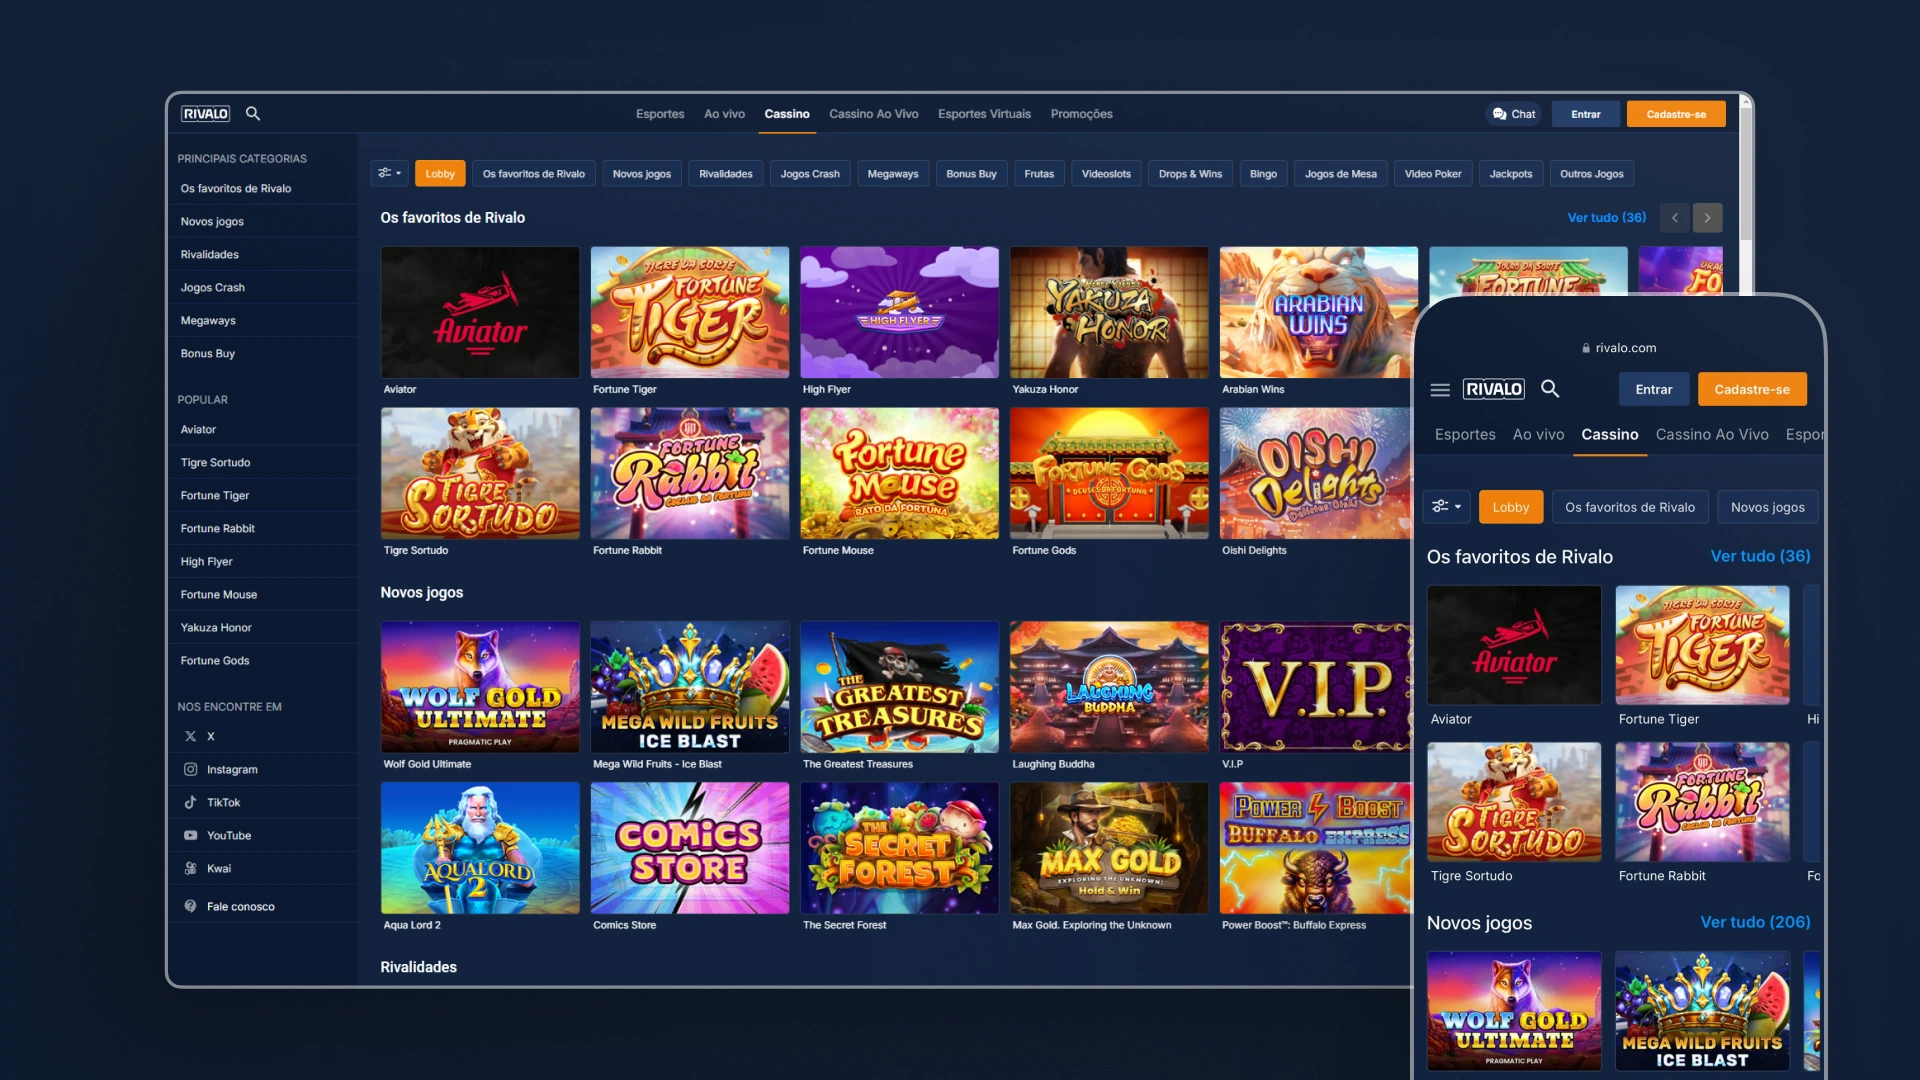Select the Jogos Crash tab filter
Viewport: 1920px width, 1080px height.
click(x=810, y=173)
